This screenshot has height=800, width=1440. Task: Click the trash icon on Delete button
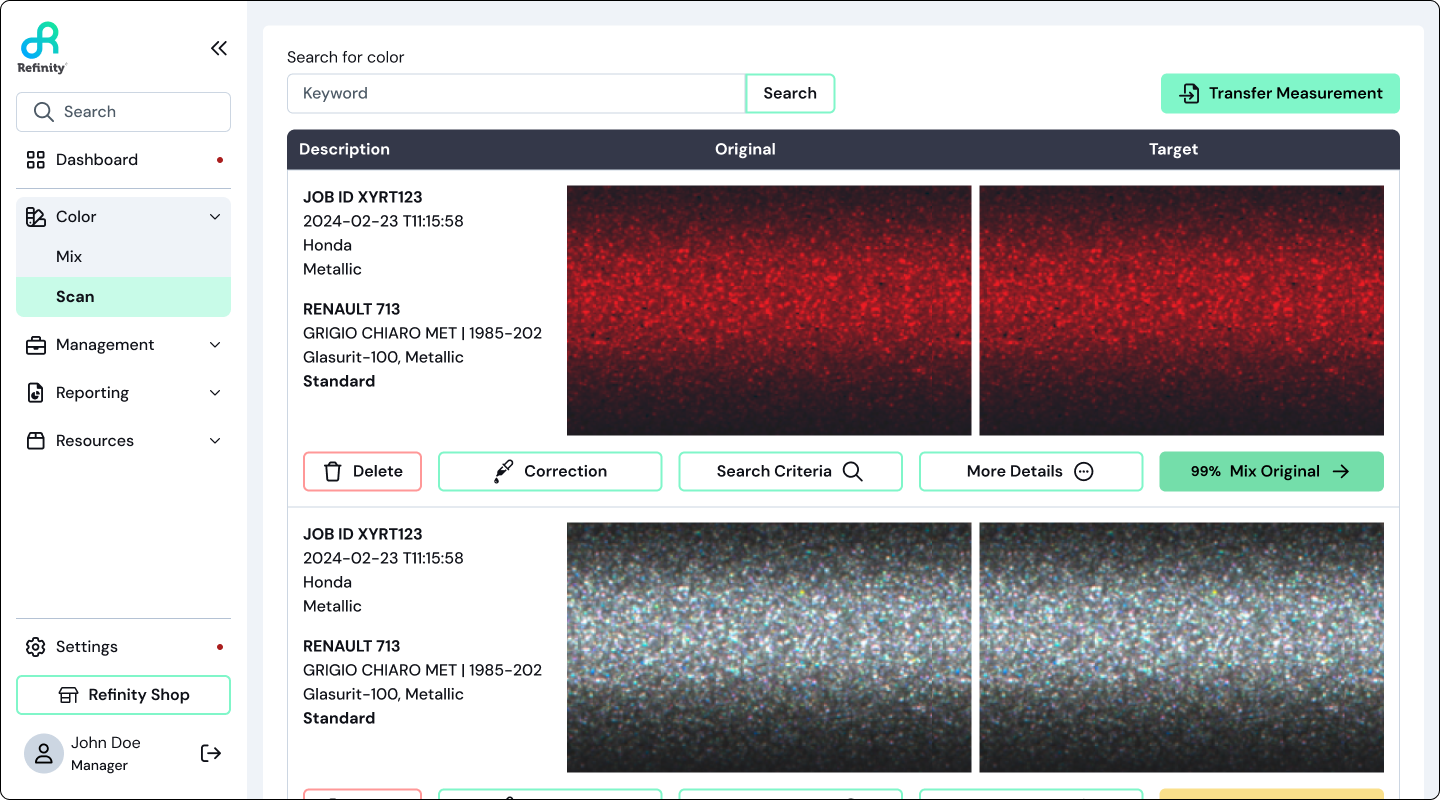334,471
